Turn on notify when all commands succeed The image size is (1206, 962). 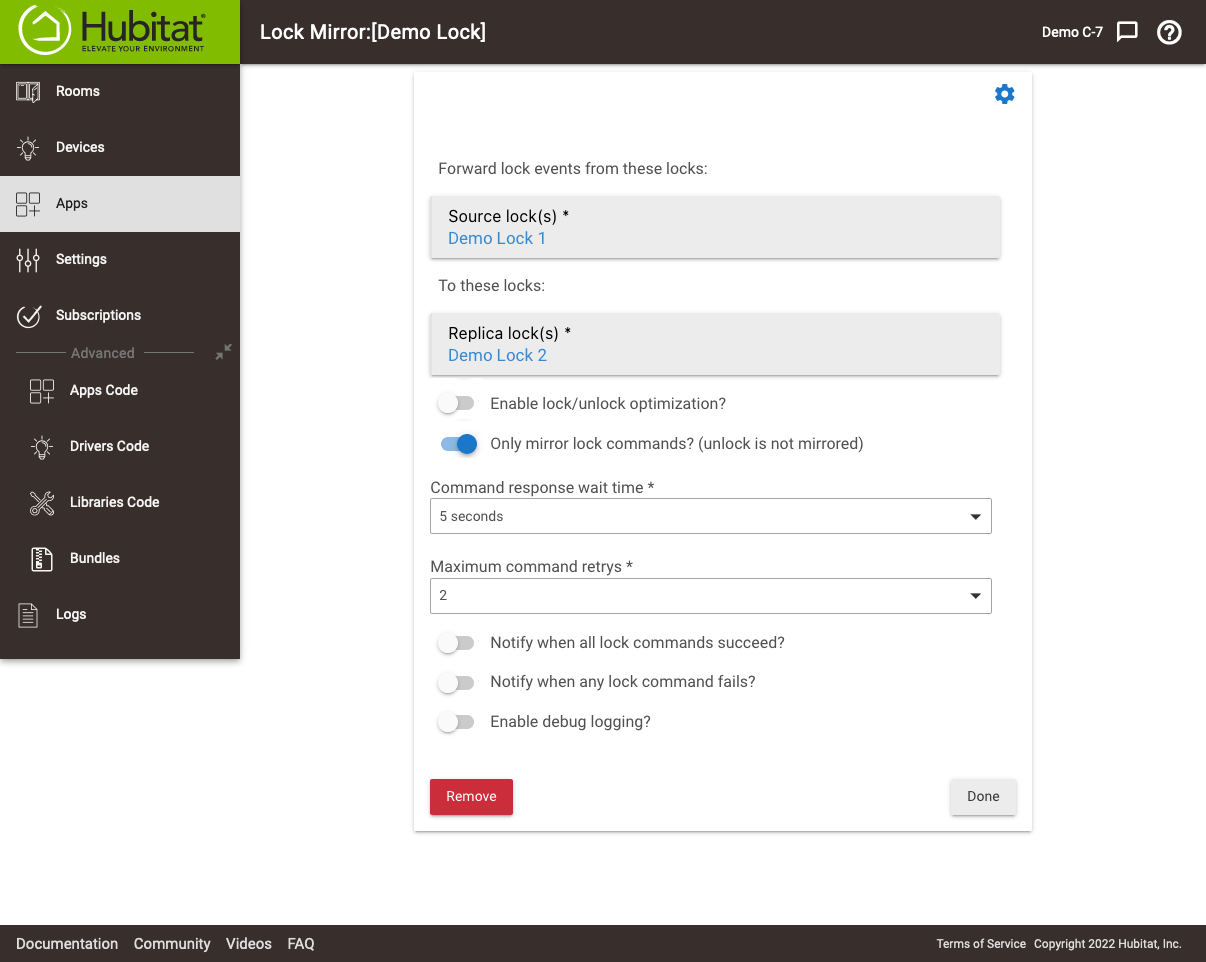point(457,643)
